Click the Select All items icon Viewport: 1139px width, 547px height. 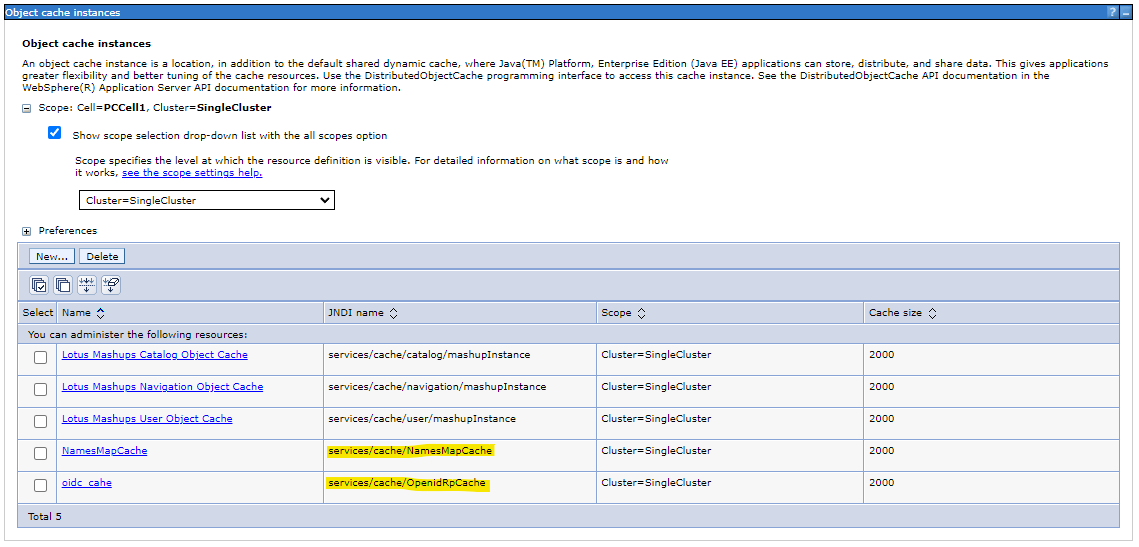(39, 285)
